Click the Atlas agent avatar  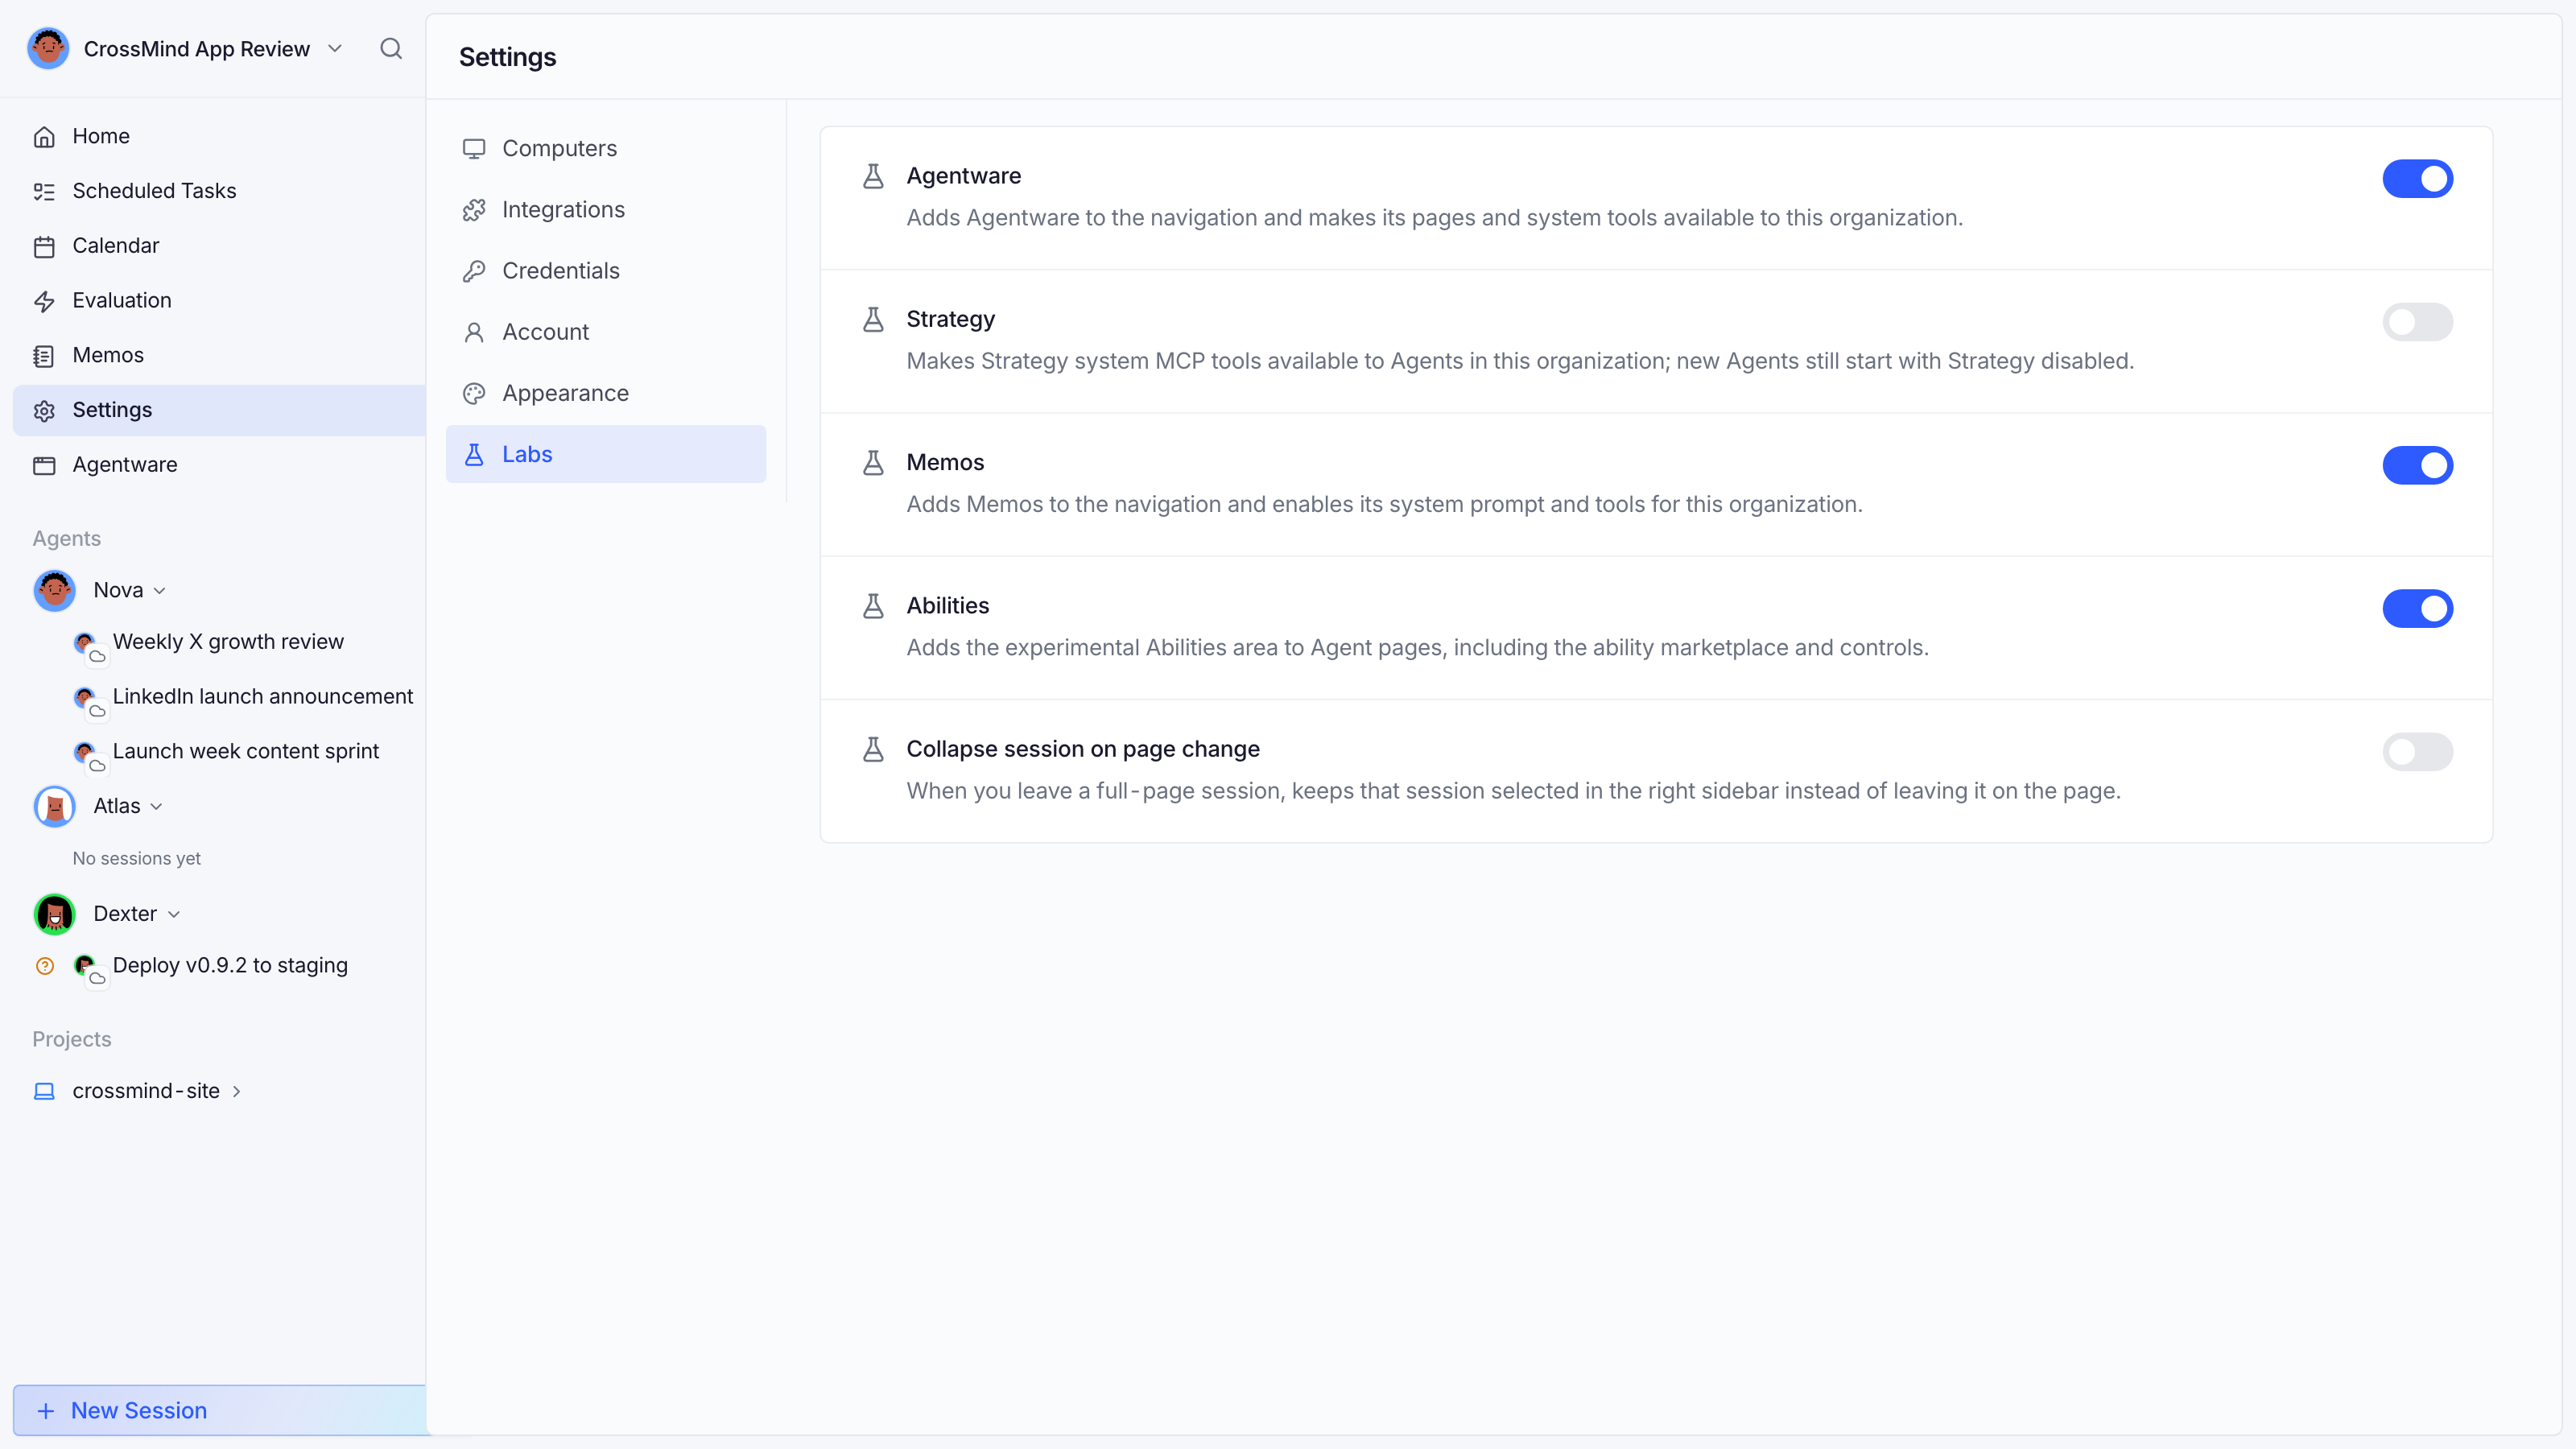coord(55,806)
